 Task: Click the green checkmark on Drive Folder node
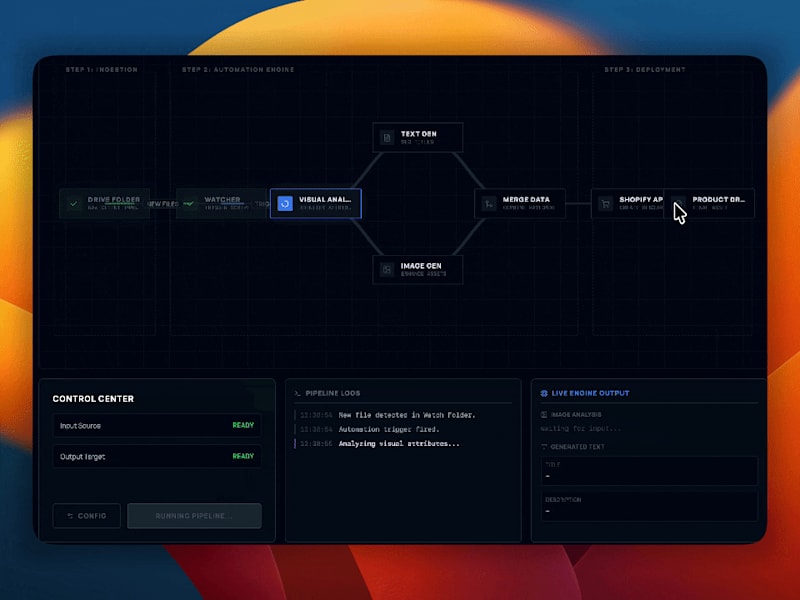click(74, 203)
